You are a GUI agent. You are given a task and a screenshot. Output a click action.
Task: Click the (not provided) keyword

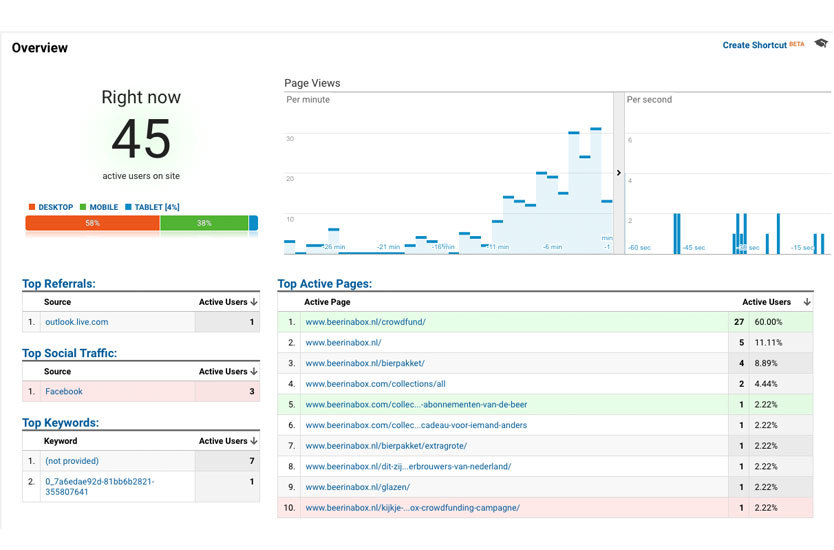72,461
